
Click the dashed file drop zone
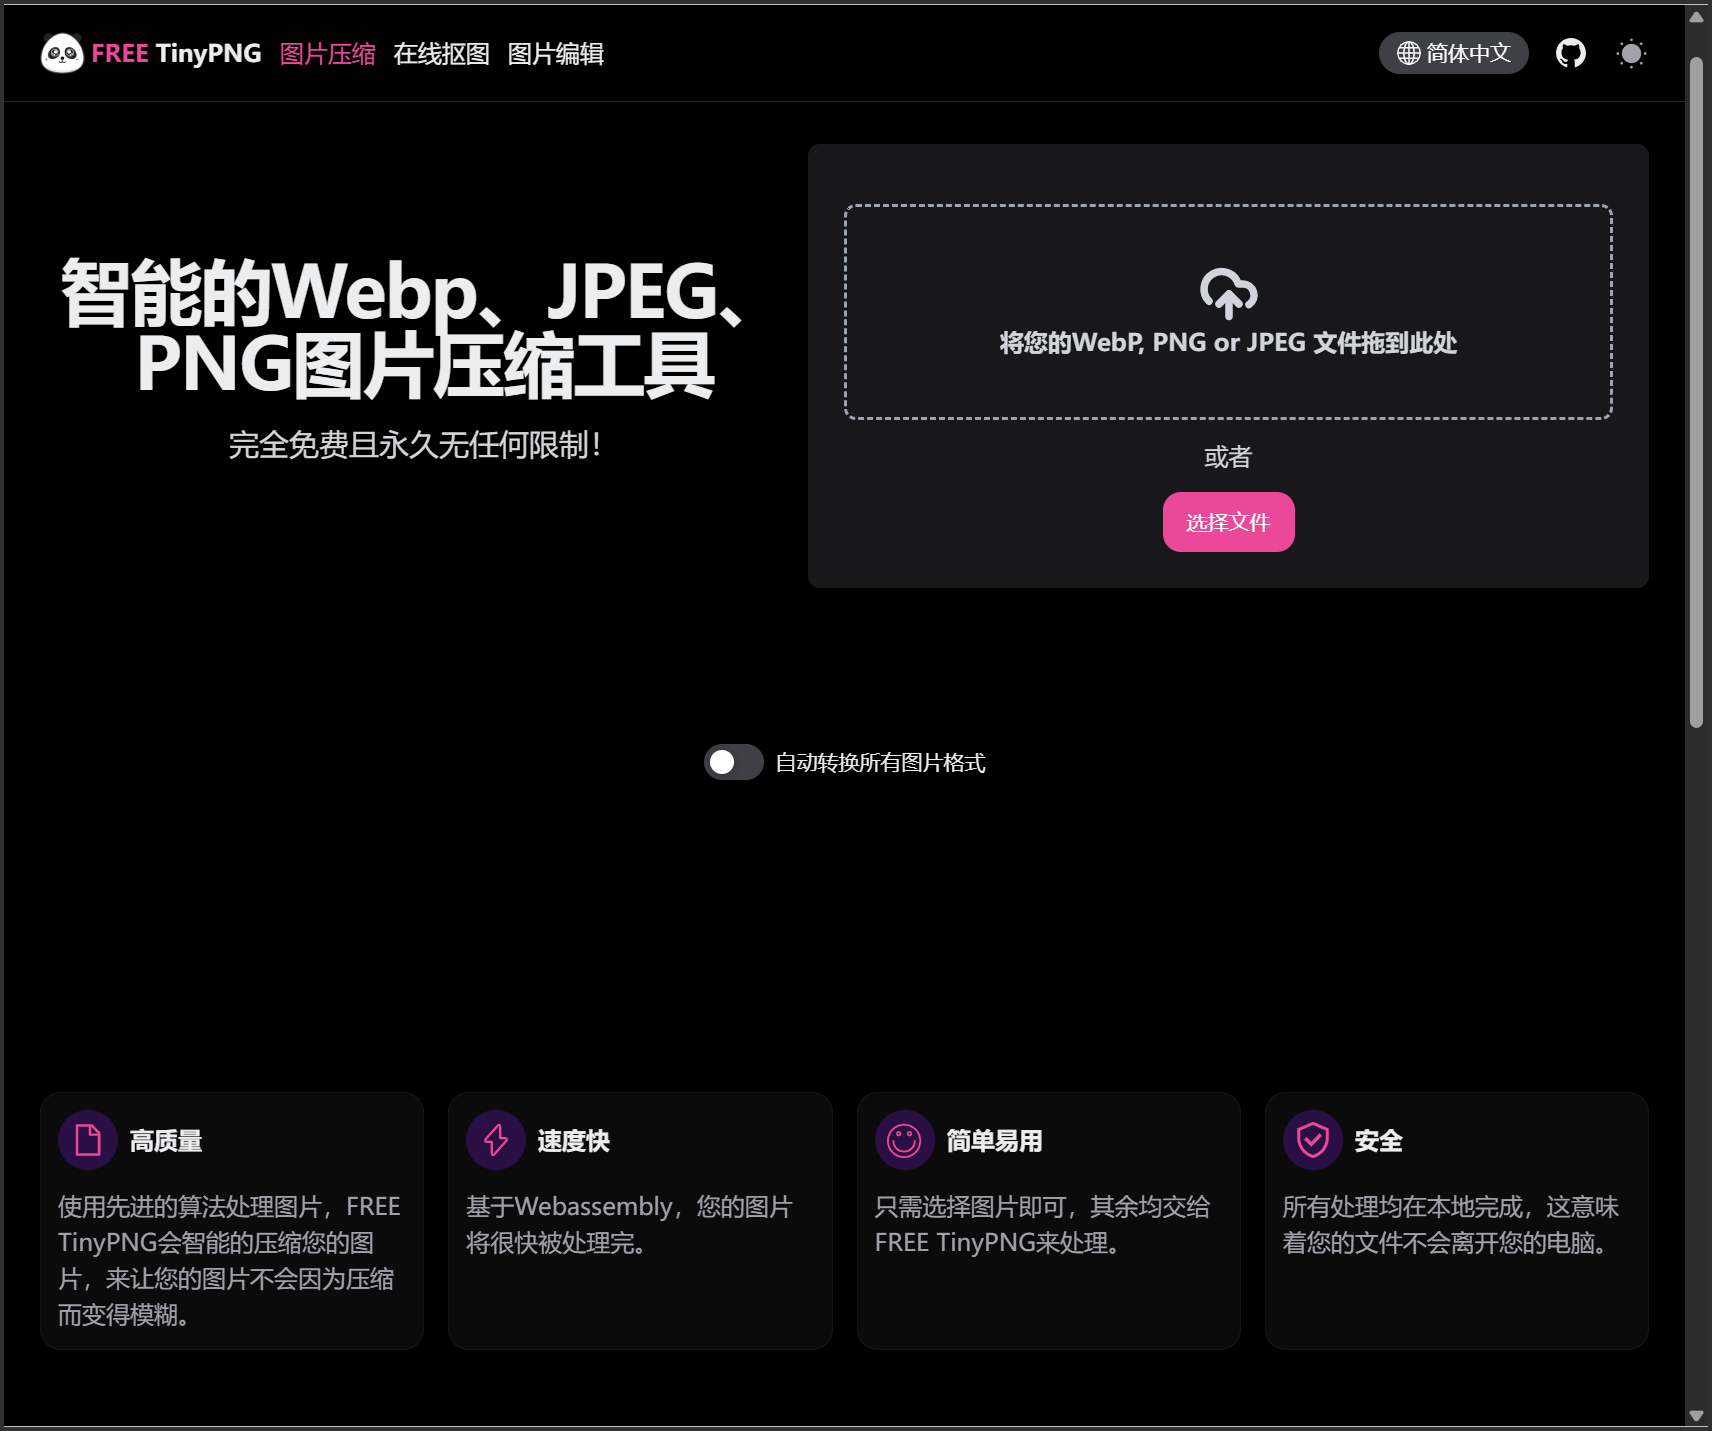point(1228,312)
